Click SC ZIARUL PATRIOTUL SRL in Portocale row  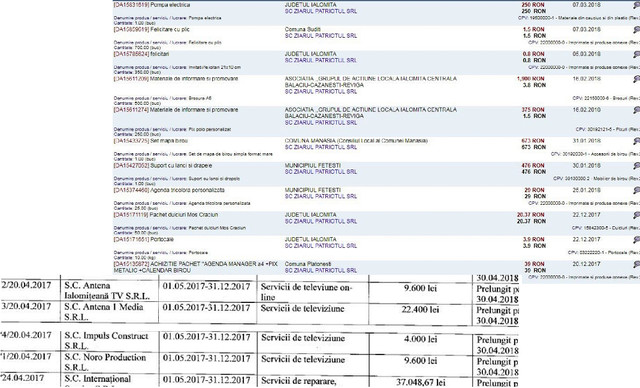321,246
